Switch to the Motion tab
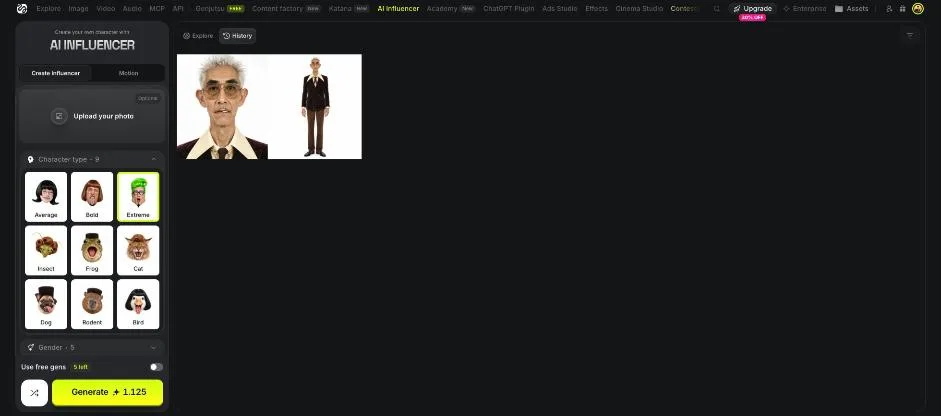This screenshot has height=416, width=941. pyautogui.click(x=128, y=73)
